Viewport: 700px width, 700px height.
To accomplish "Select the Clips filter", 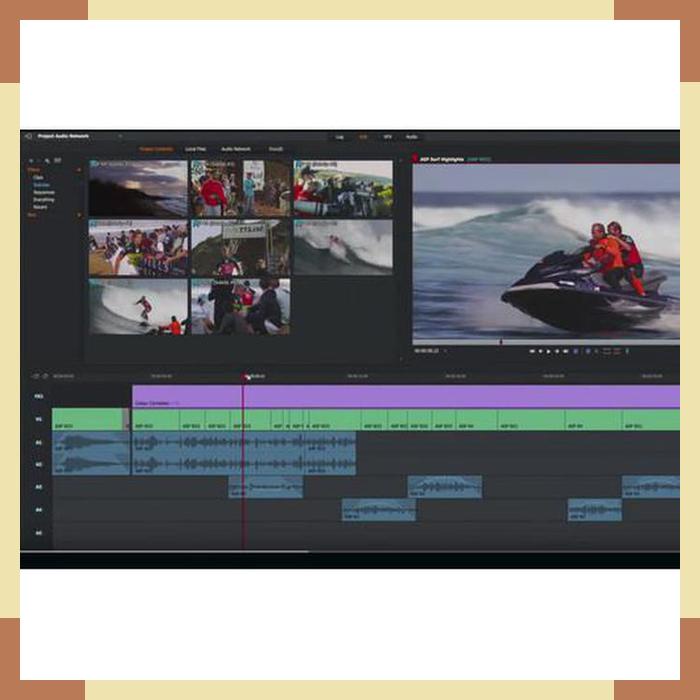I will (38, 178).
